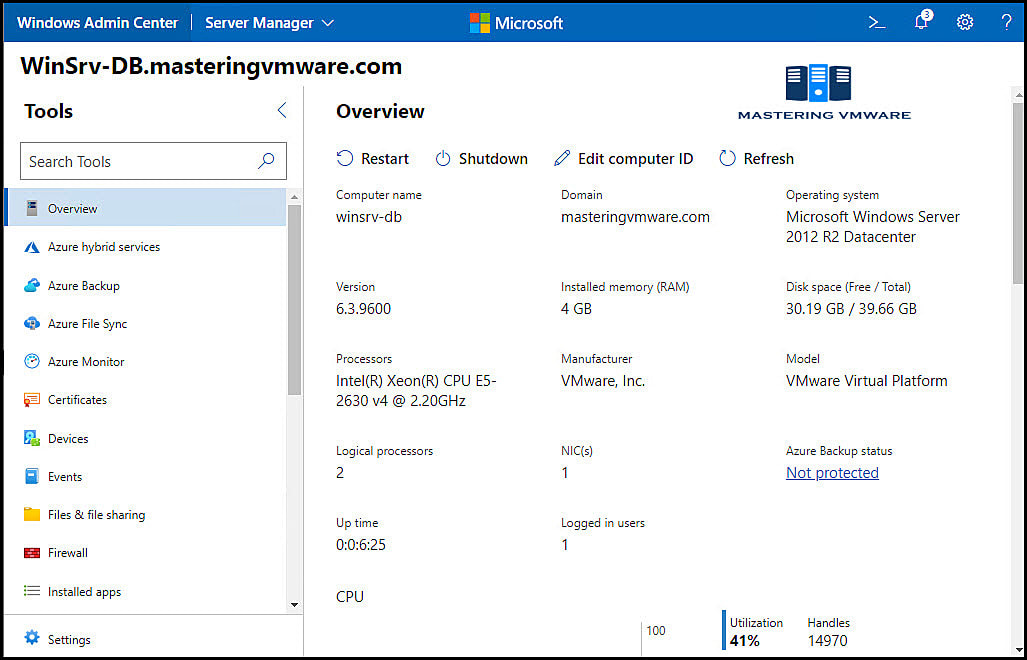Click the Overview page heading
The height and width of the screenshot is (660, 1027).
coord(380,111)
